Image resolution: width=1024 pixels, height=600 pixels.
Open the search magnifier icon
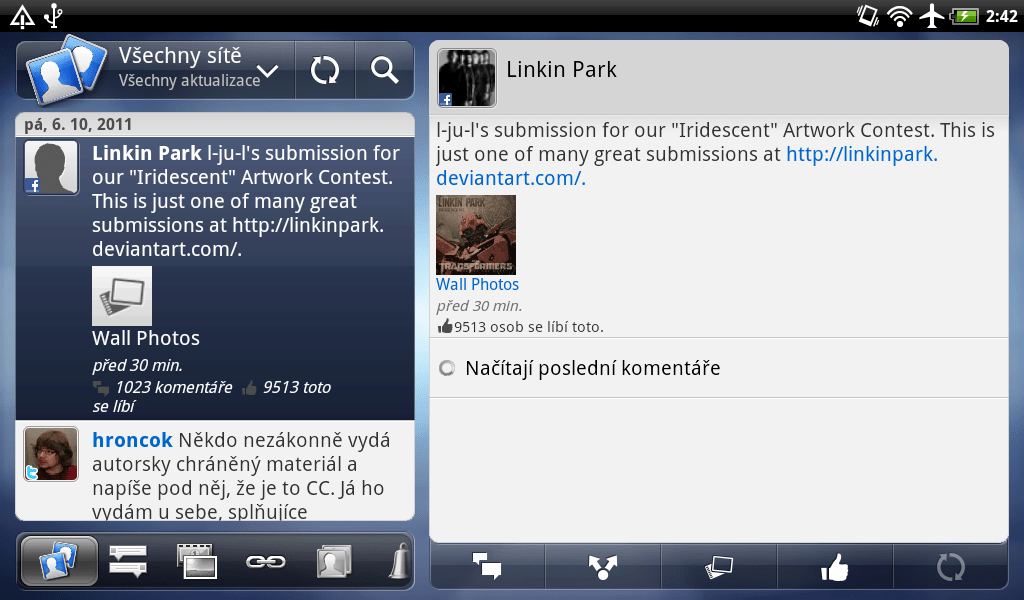tap(385, 70)
